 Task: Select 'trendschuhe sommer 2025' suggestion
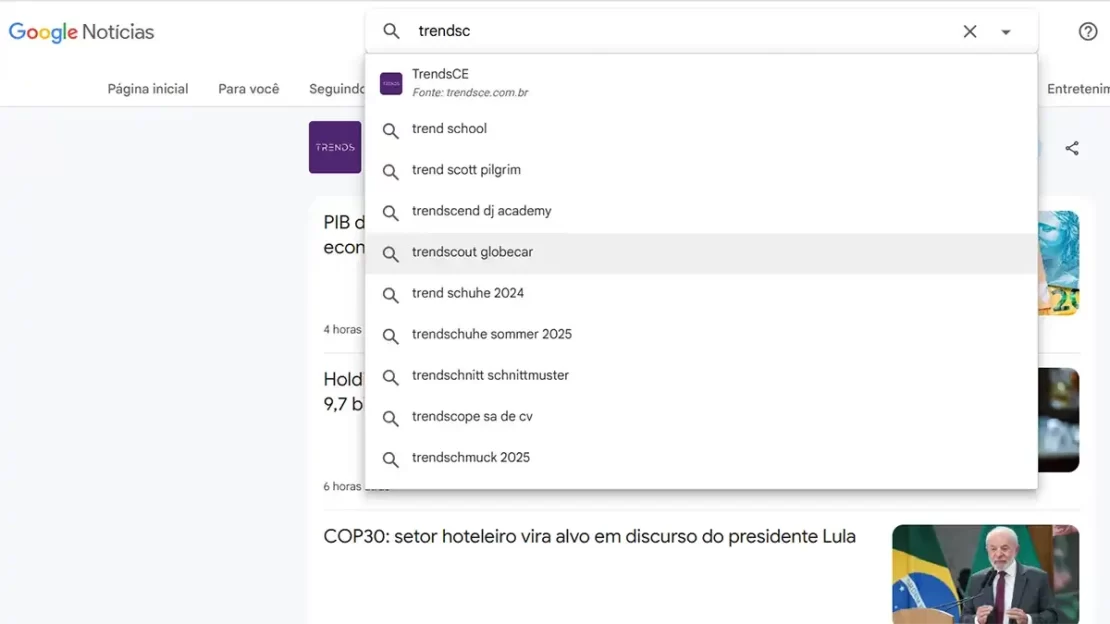coord(491,334)
